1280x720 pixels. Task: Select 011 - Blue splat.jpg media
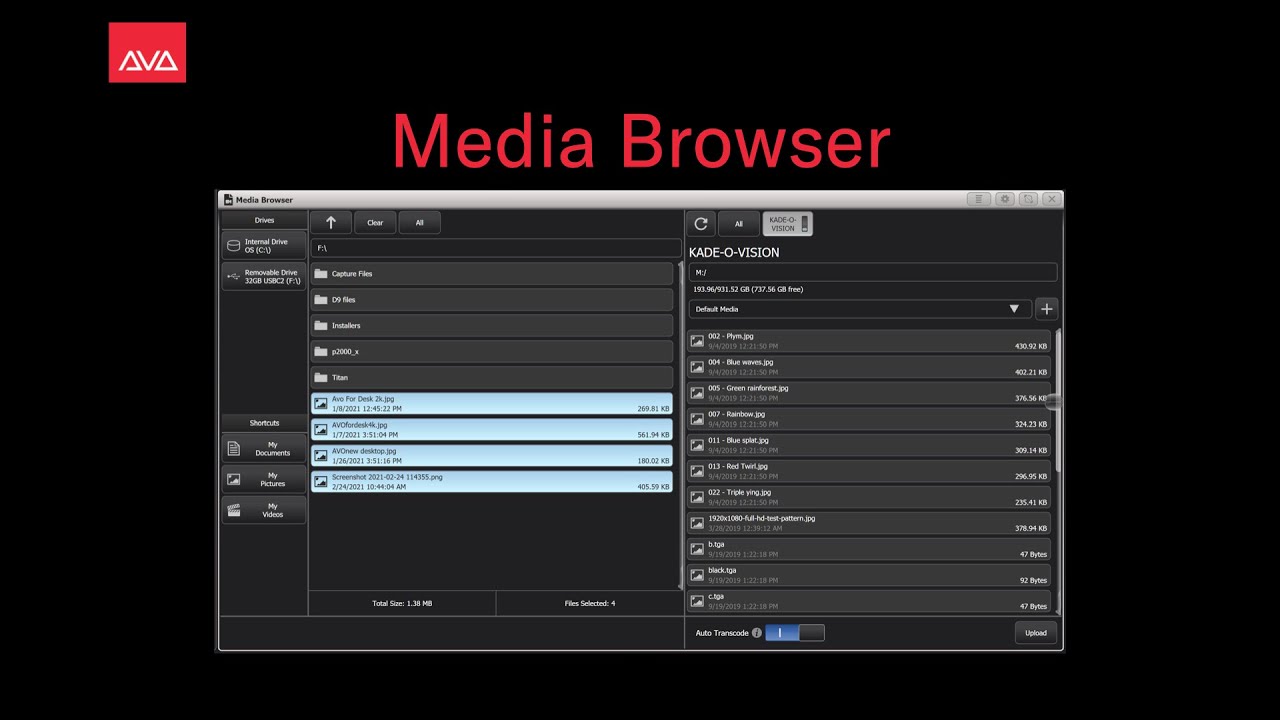pyautogui.click(x=869, y=445)
